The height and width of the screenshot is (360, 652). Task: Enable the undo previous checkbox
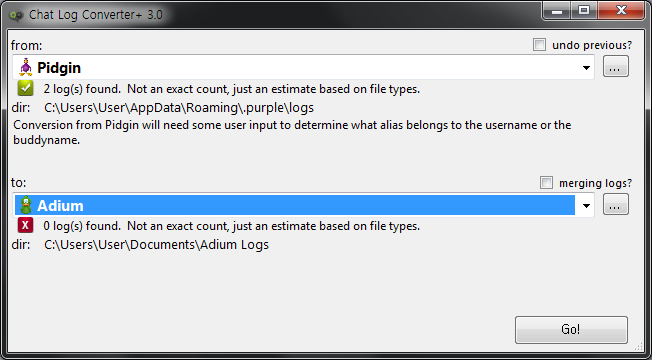tap(539, 44)
